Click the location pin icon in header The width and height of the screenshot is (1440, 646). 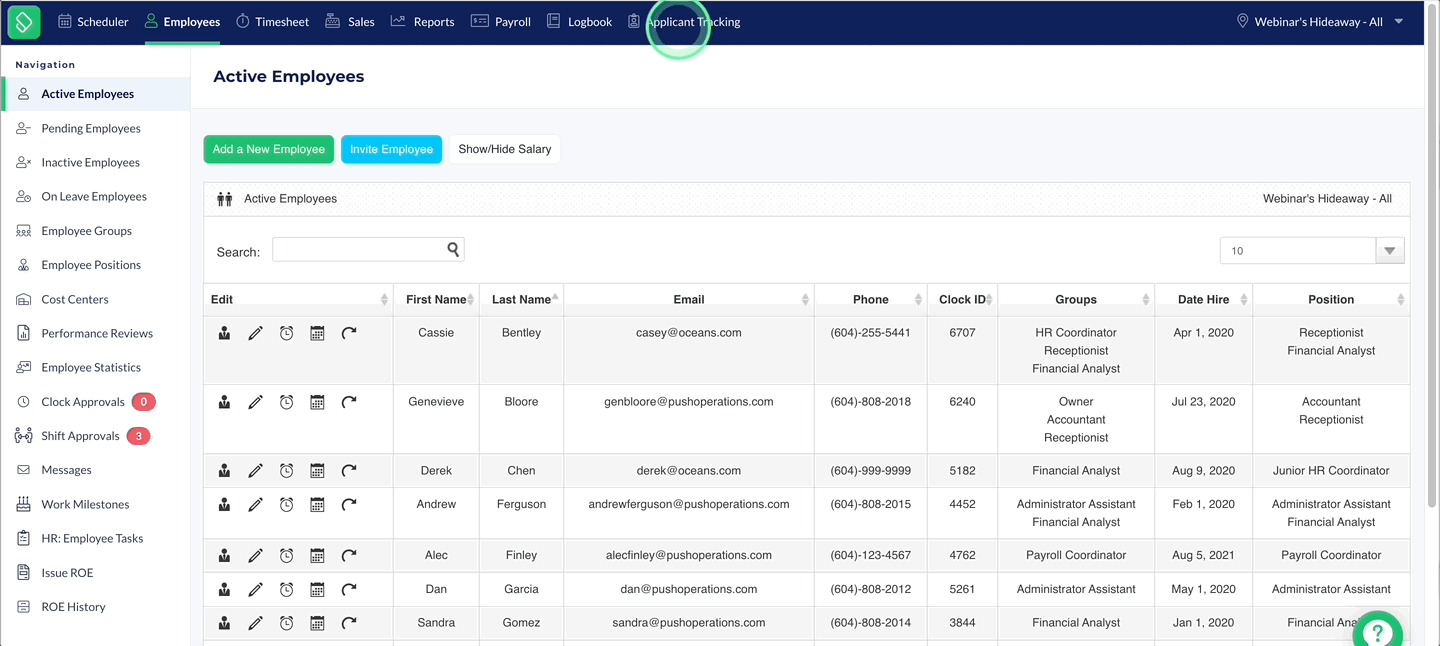pyautogui.click(x=1243, y=21)
